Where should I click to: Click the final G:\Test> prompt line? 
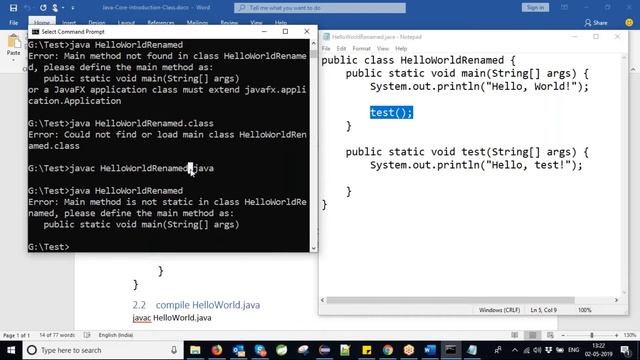point(49,247)
